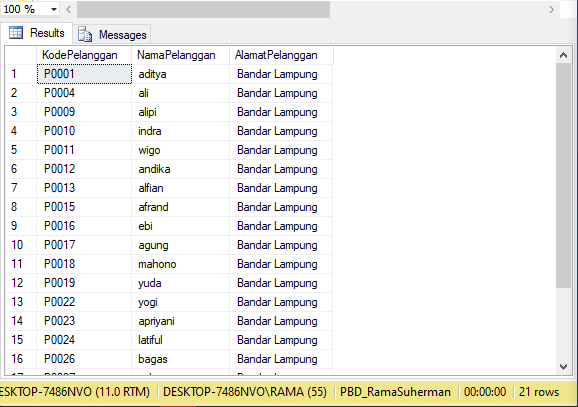
Task: Select cell P0018
Action: 84,264
